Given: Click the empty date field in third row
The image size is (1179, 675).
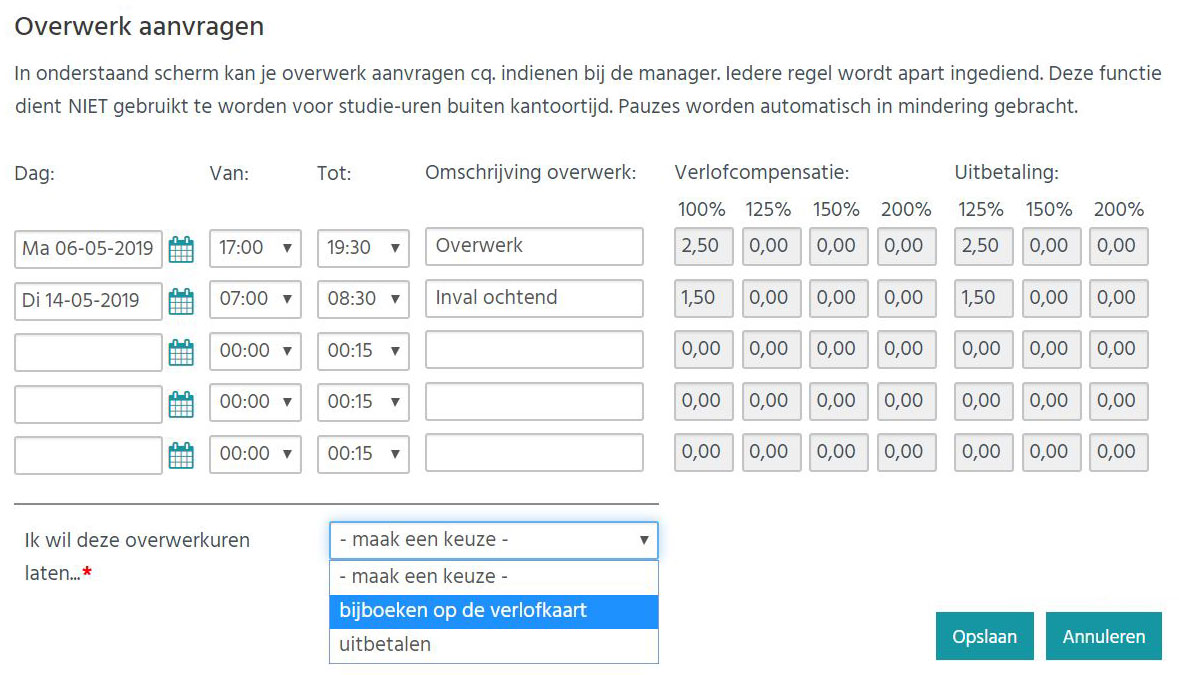Looking at the screenshot, I should pyautogui.click(x=89, y=352).
